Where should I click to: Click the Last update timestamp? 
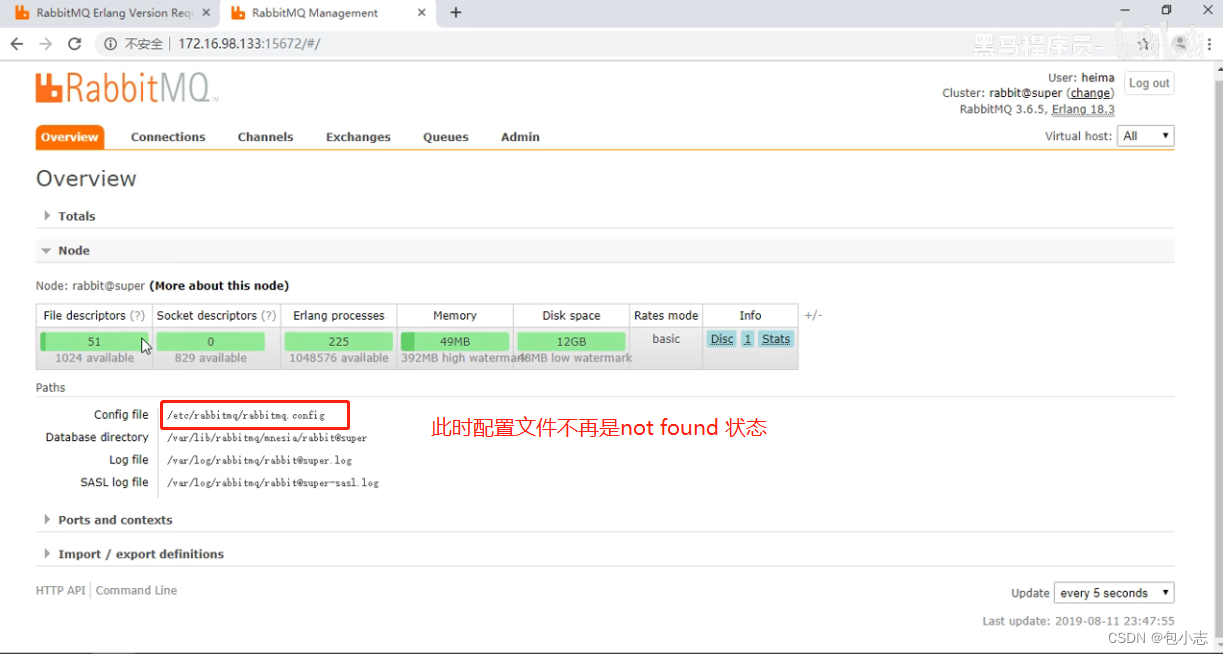pyautogui.click(x=1078, y=621)
